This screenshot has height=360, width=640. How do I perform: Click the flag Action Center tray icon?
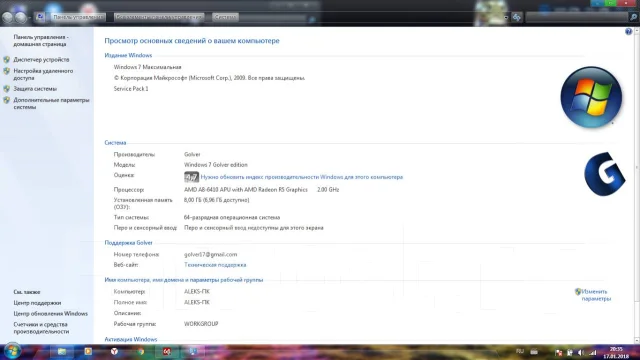(558, 353)
